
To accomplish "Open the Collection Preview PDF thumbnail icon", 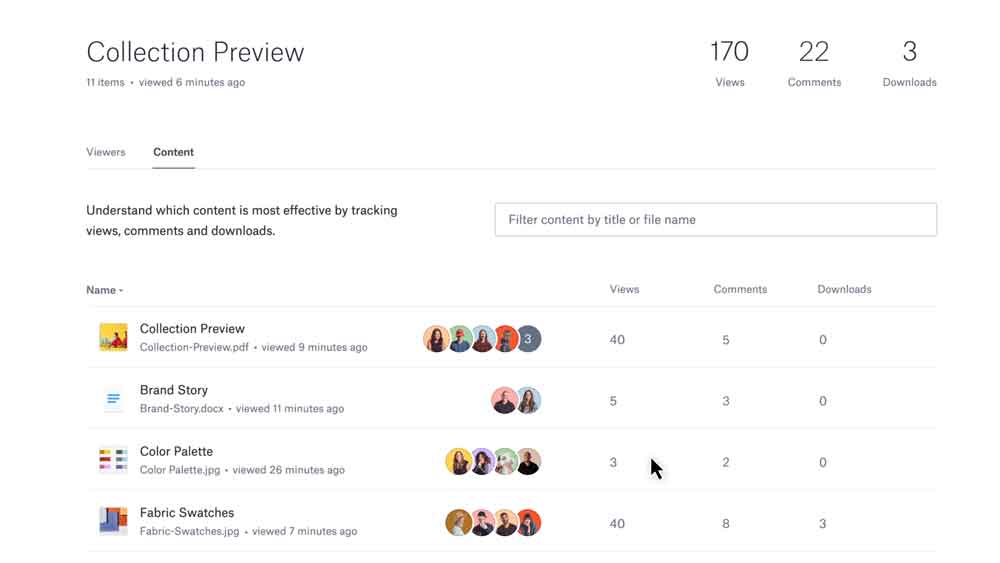I will pyautogui.click(x=113, y=338).
